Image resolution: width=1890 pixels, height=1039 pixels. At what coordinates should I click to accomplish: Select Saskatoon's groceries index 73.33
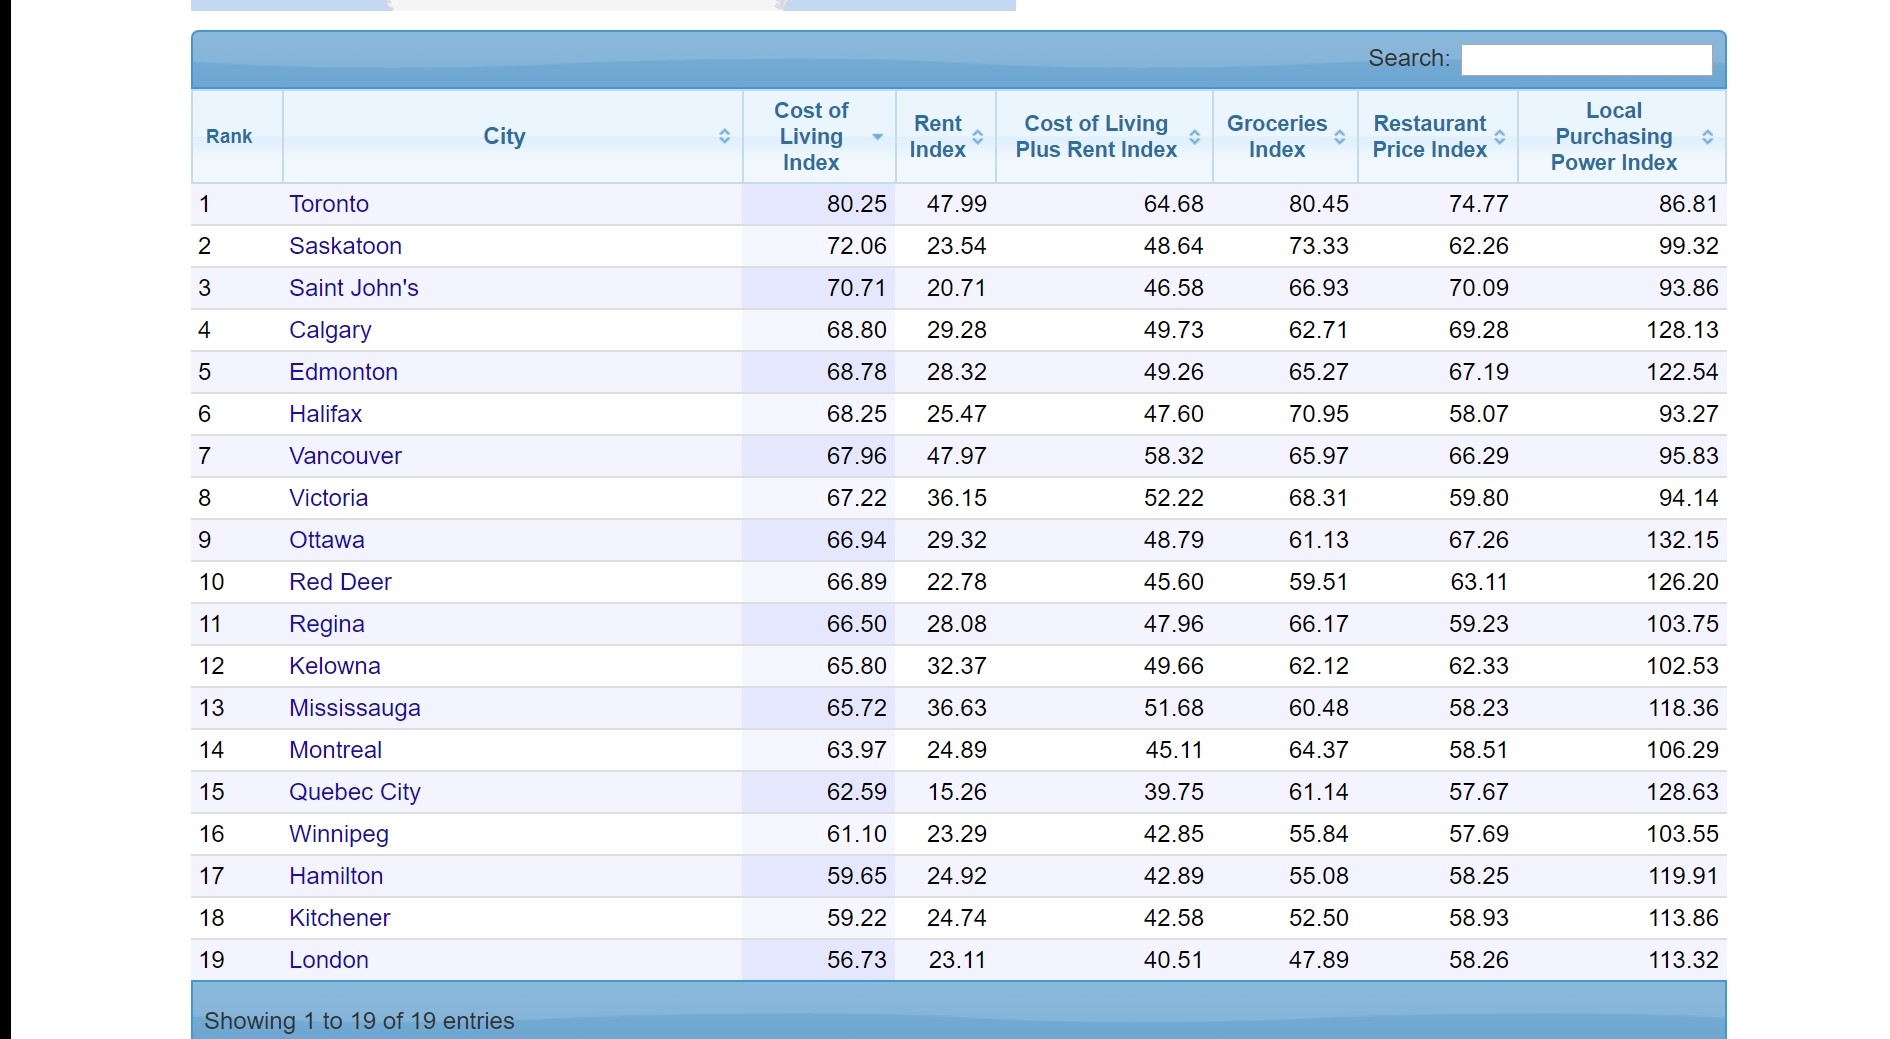coord(1319,246)
